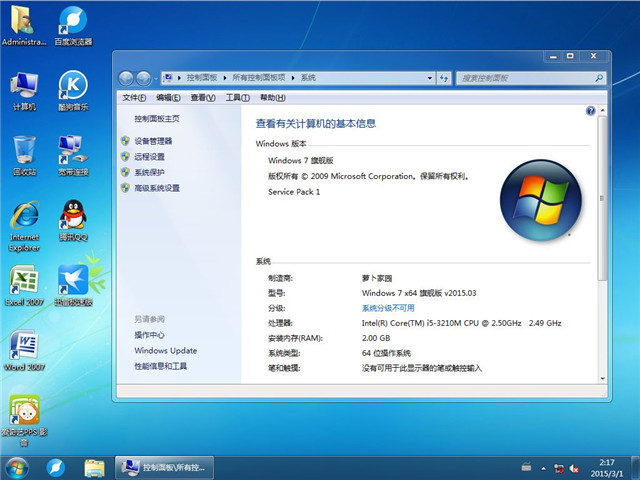Open the 编辑(E) menu

(168, 98)
